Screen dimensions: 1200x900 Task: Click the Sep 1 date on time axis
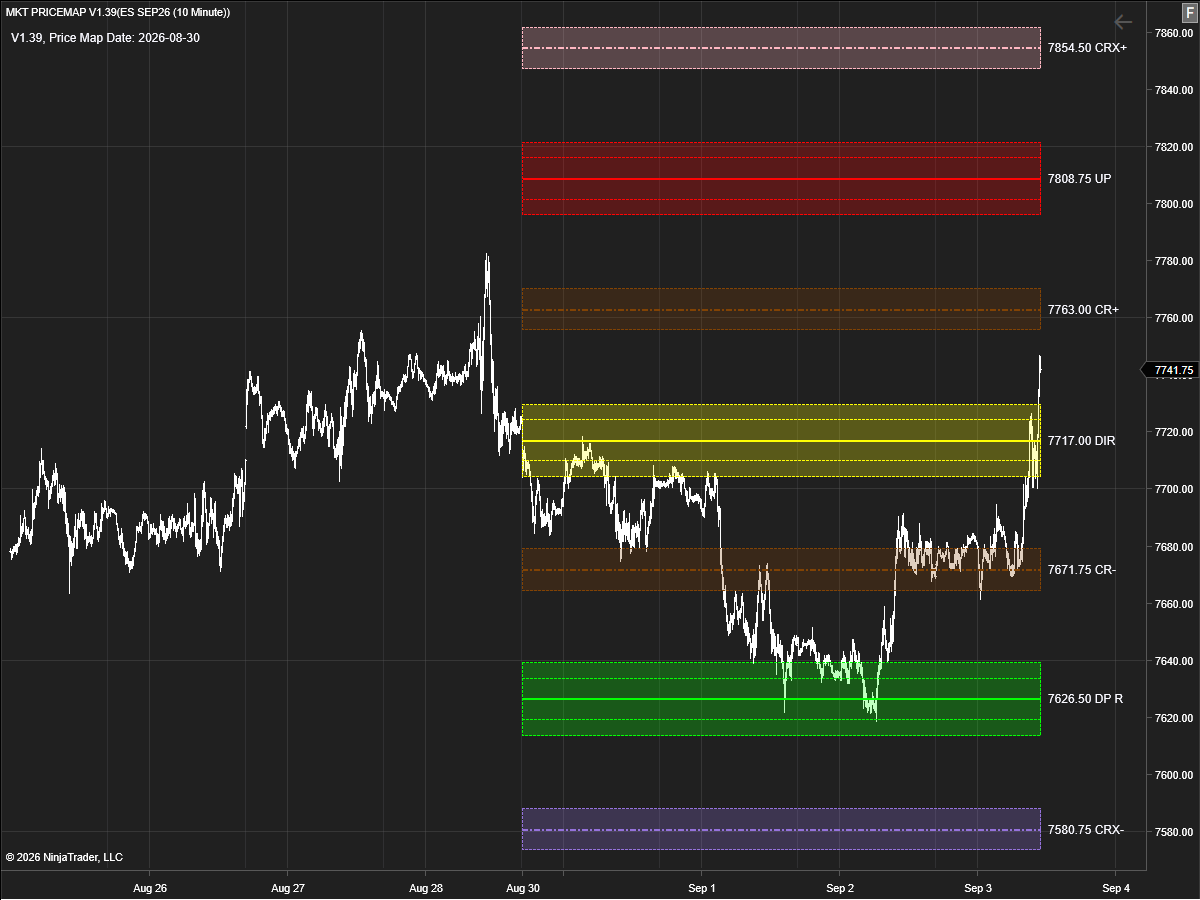702,888
